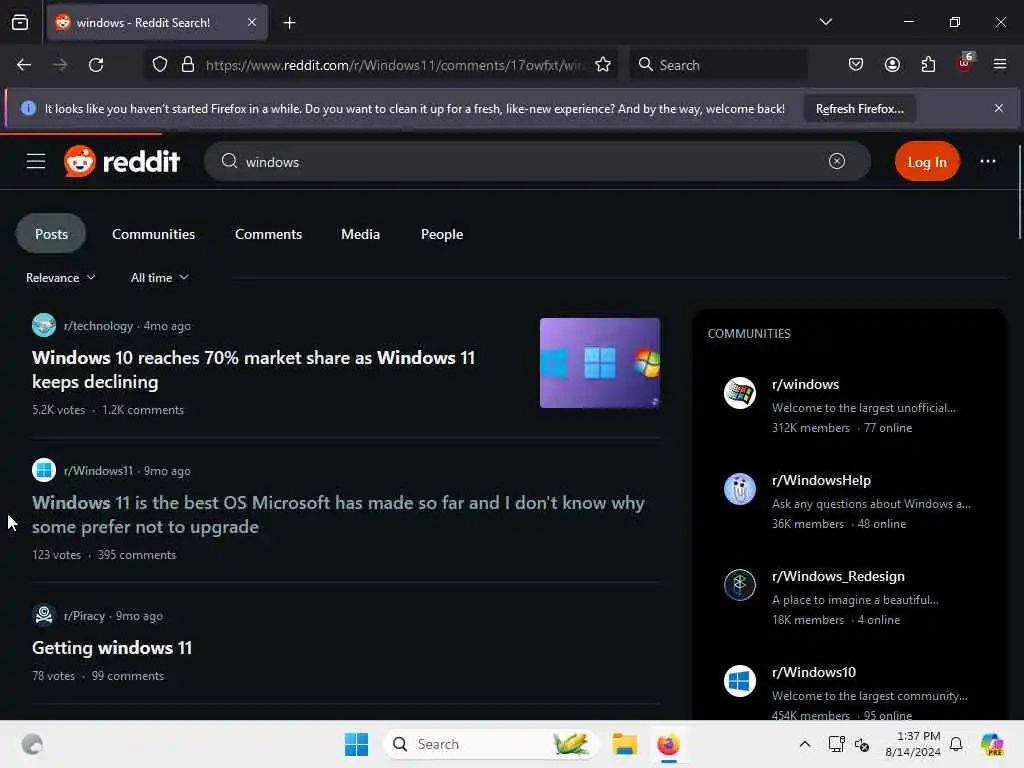Select the windows - Reddit Search browser tab
The image size is (1024, 768).
click(157, 23)
